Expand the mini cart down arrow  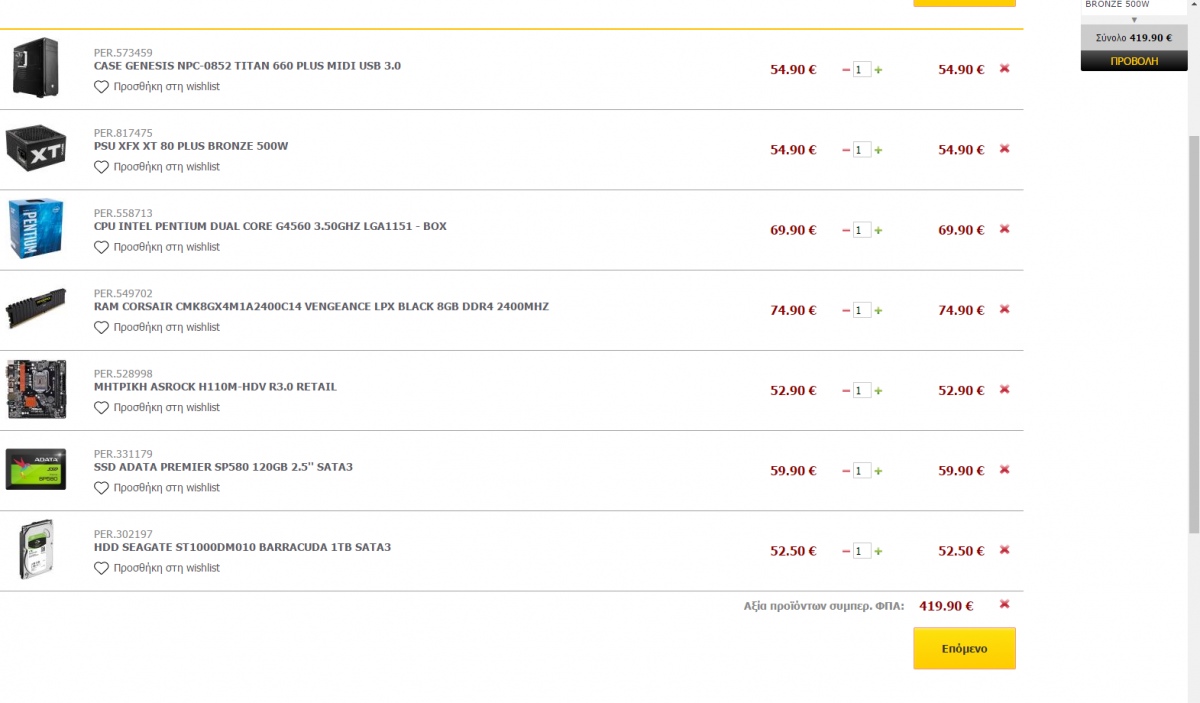point(1134,19)
